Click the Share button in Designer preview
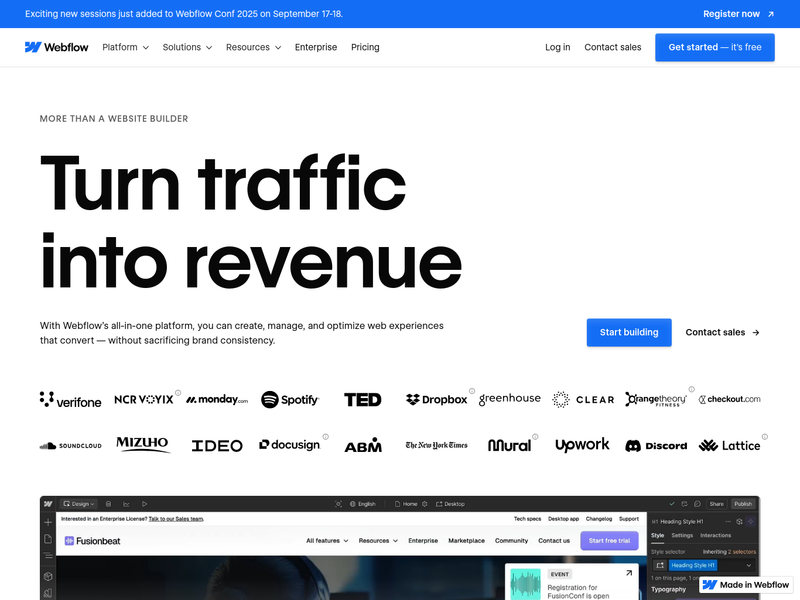This screenshot has height=600, width=800. pyautogui.click(x=716, y=504)
